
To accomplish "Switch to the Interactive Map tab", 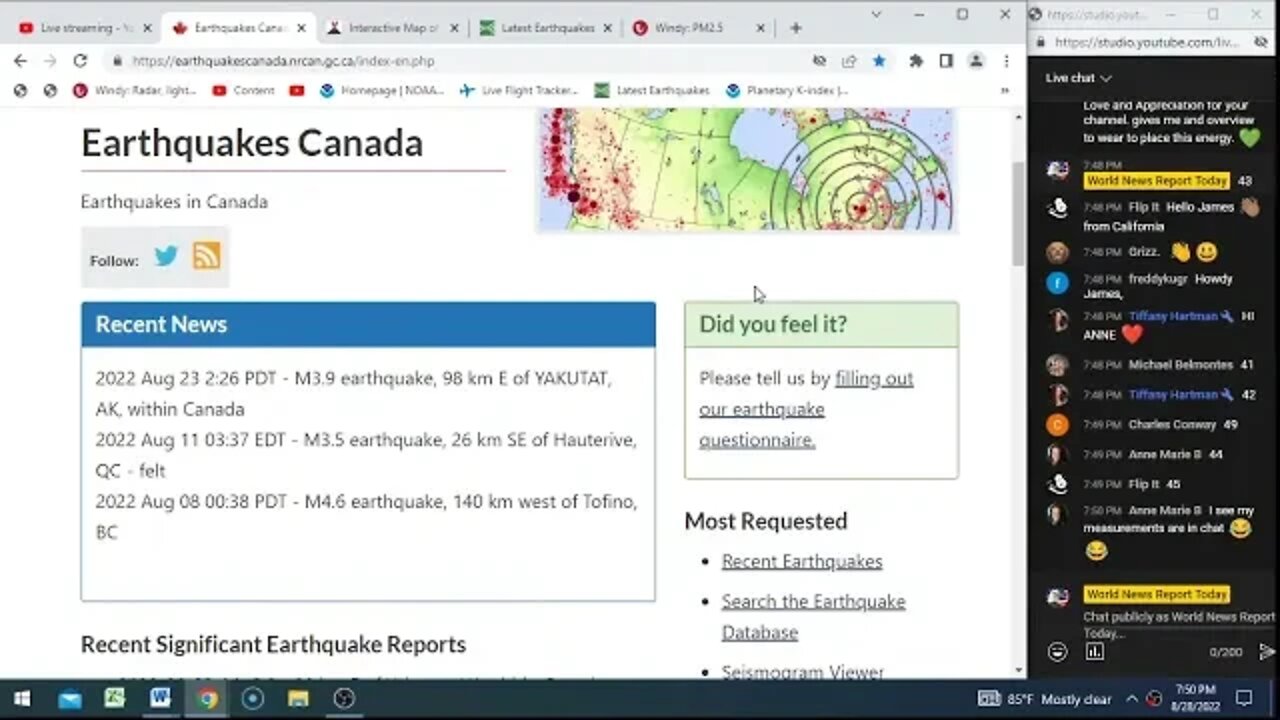I will 392,28.
